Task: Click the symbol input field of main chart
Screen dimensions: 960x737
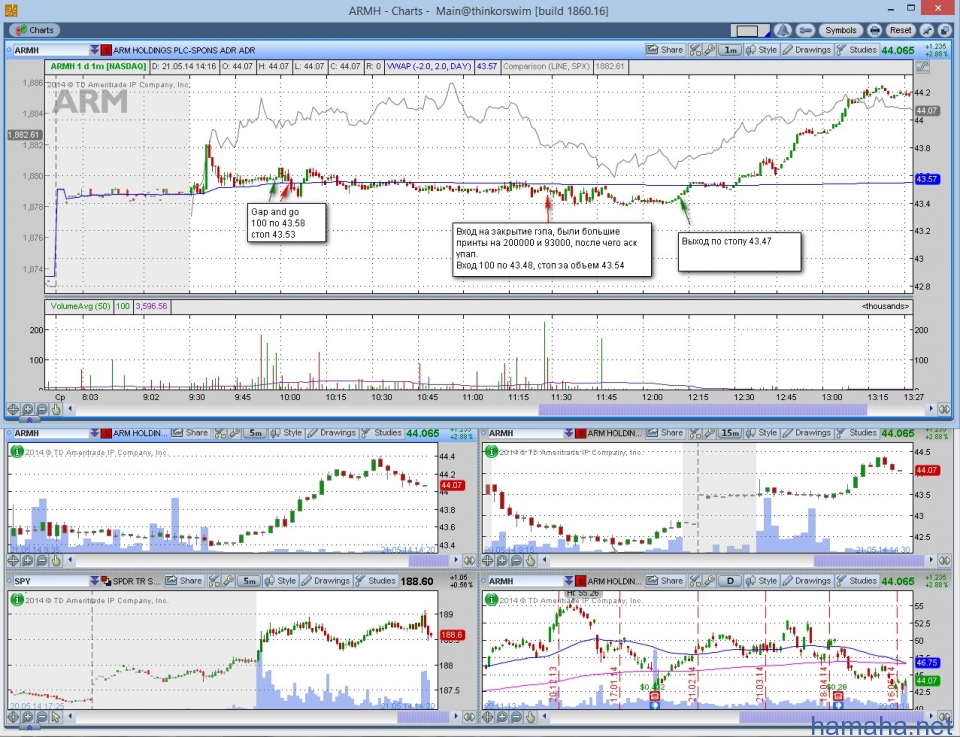Action: pyautogui.click(x=50, y=50)
